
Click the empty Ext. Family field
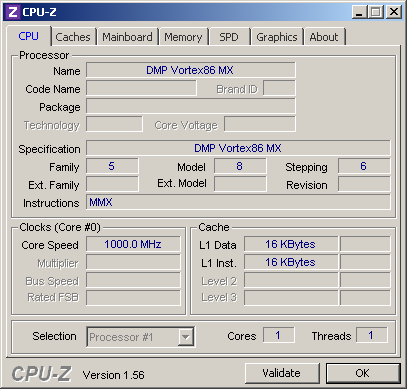pyautogui.click(x=112, y=184)
